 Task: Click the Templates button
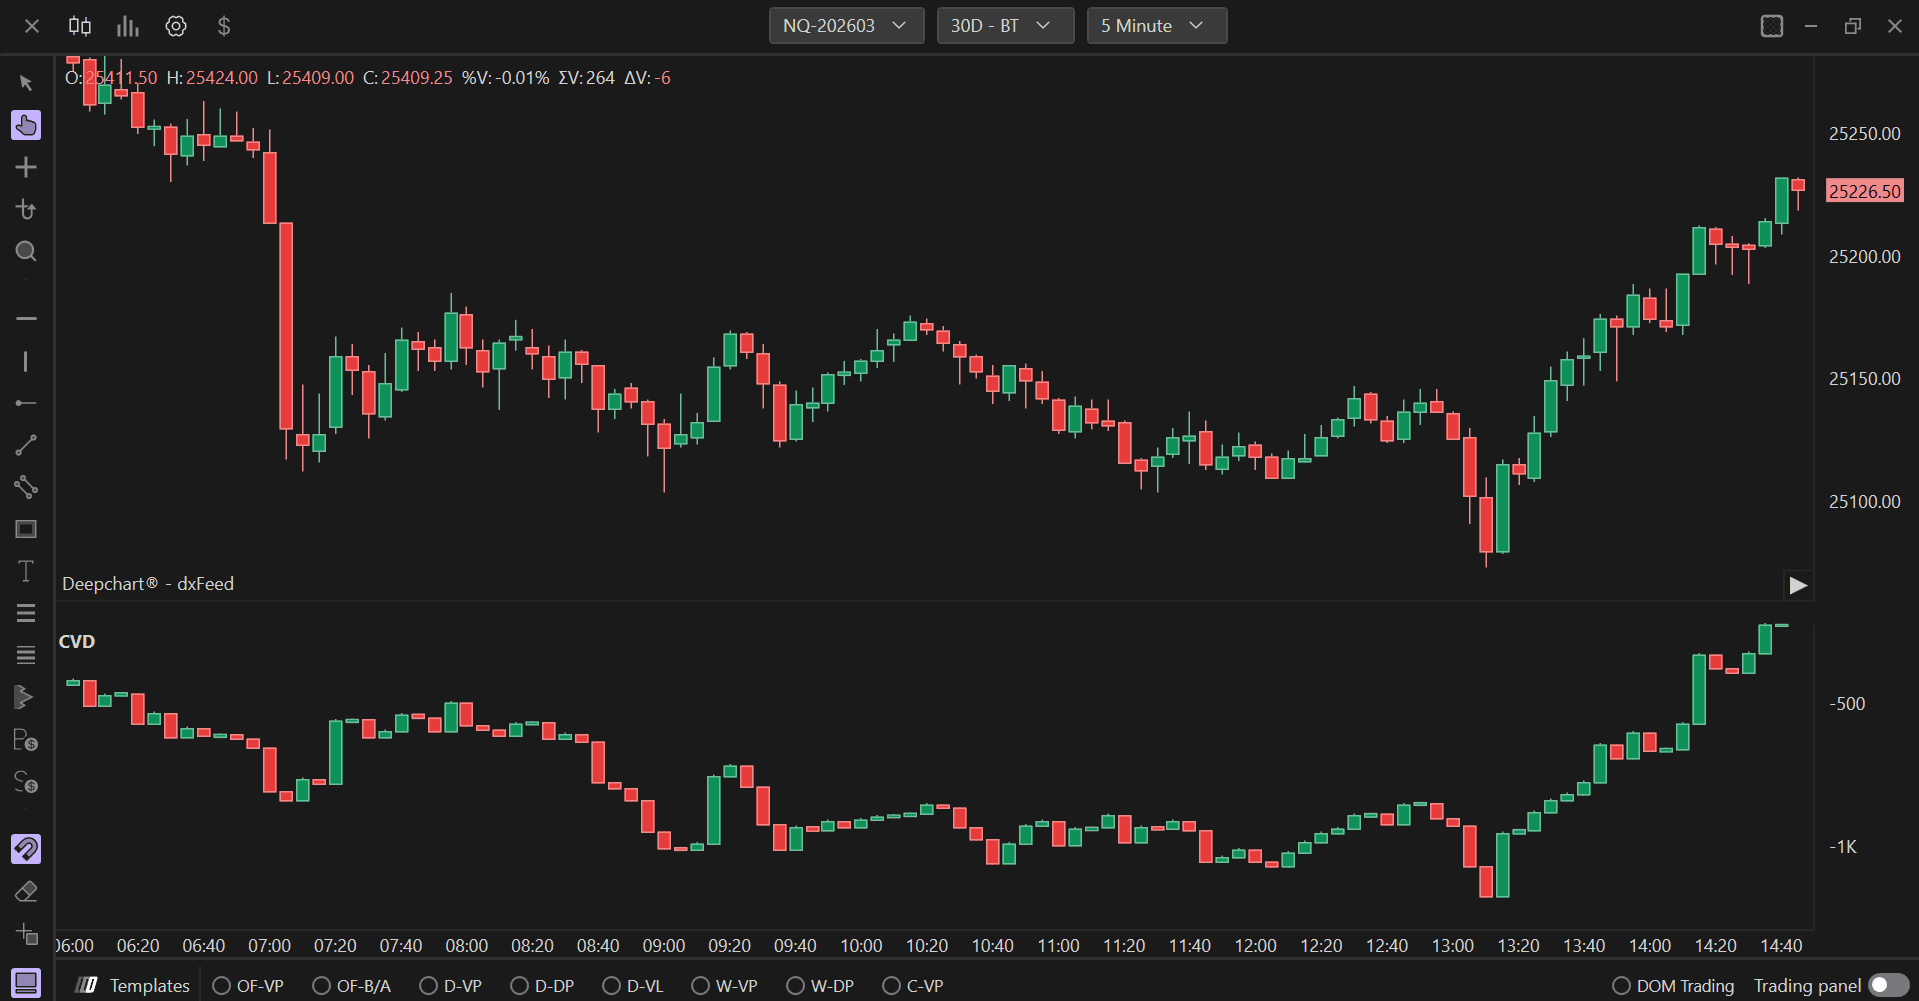tap(133, 986)
